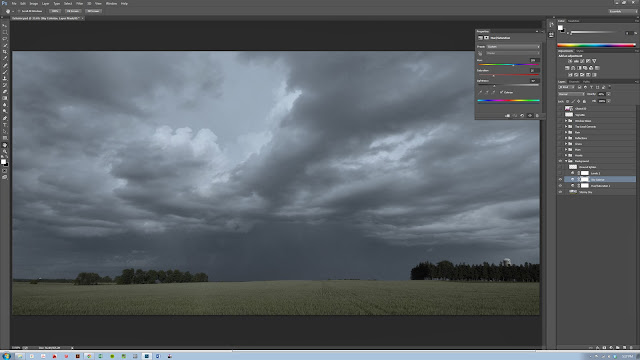Toggle the Colorize checkbox
Viewport: 640px width, 360px height.
[x=502, y=92]
